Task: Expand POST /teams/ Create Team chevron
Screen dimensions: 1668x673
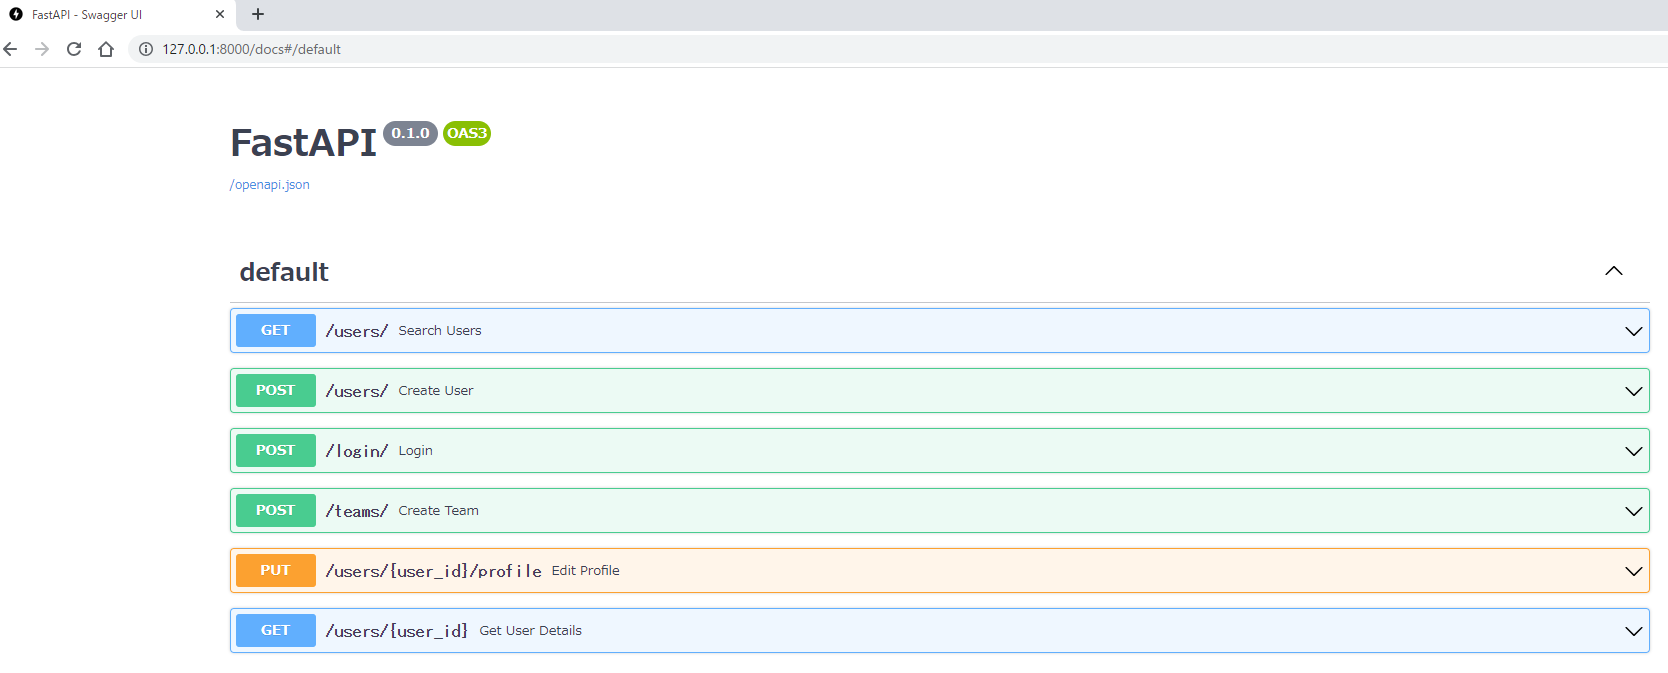Action: 1634,511
